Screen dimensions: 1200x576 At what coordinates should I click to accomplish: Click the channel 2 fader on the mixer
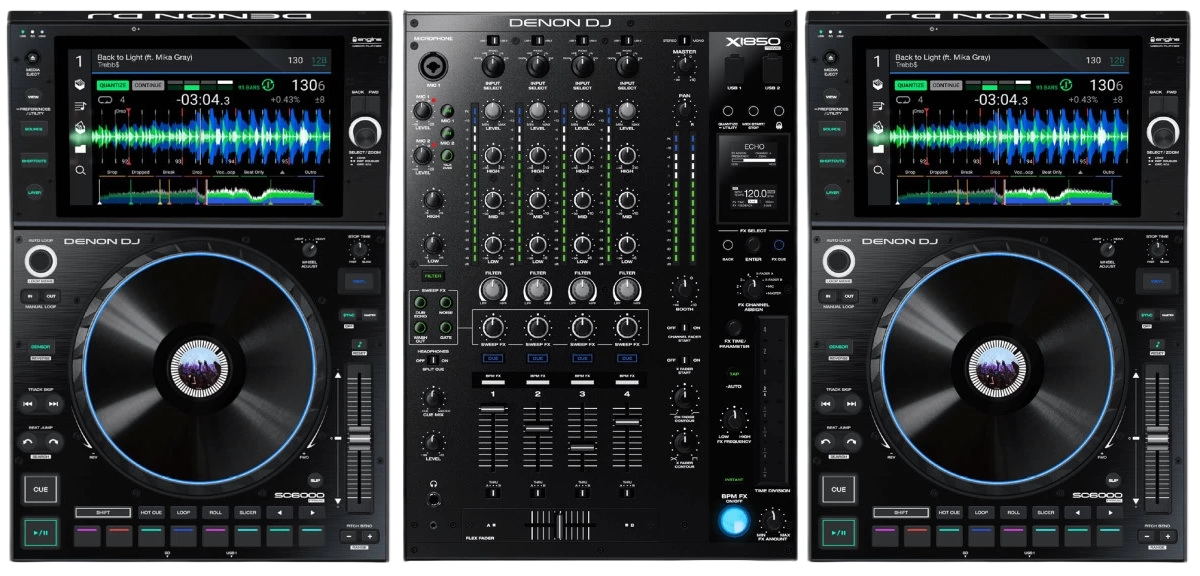click(x=538, y=429)
